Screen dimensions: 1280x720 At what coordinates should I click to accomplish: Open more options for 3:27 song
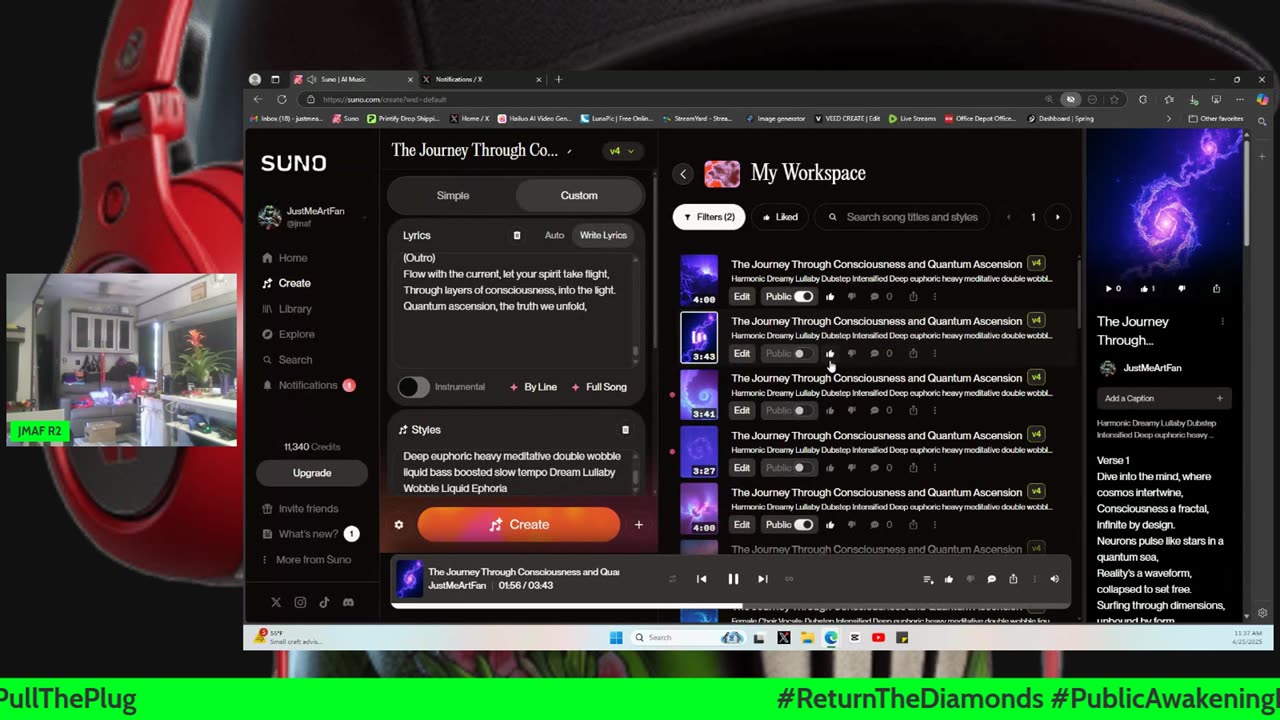(x=935, y=468)
